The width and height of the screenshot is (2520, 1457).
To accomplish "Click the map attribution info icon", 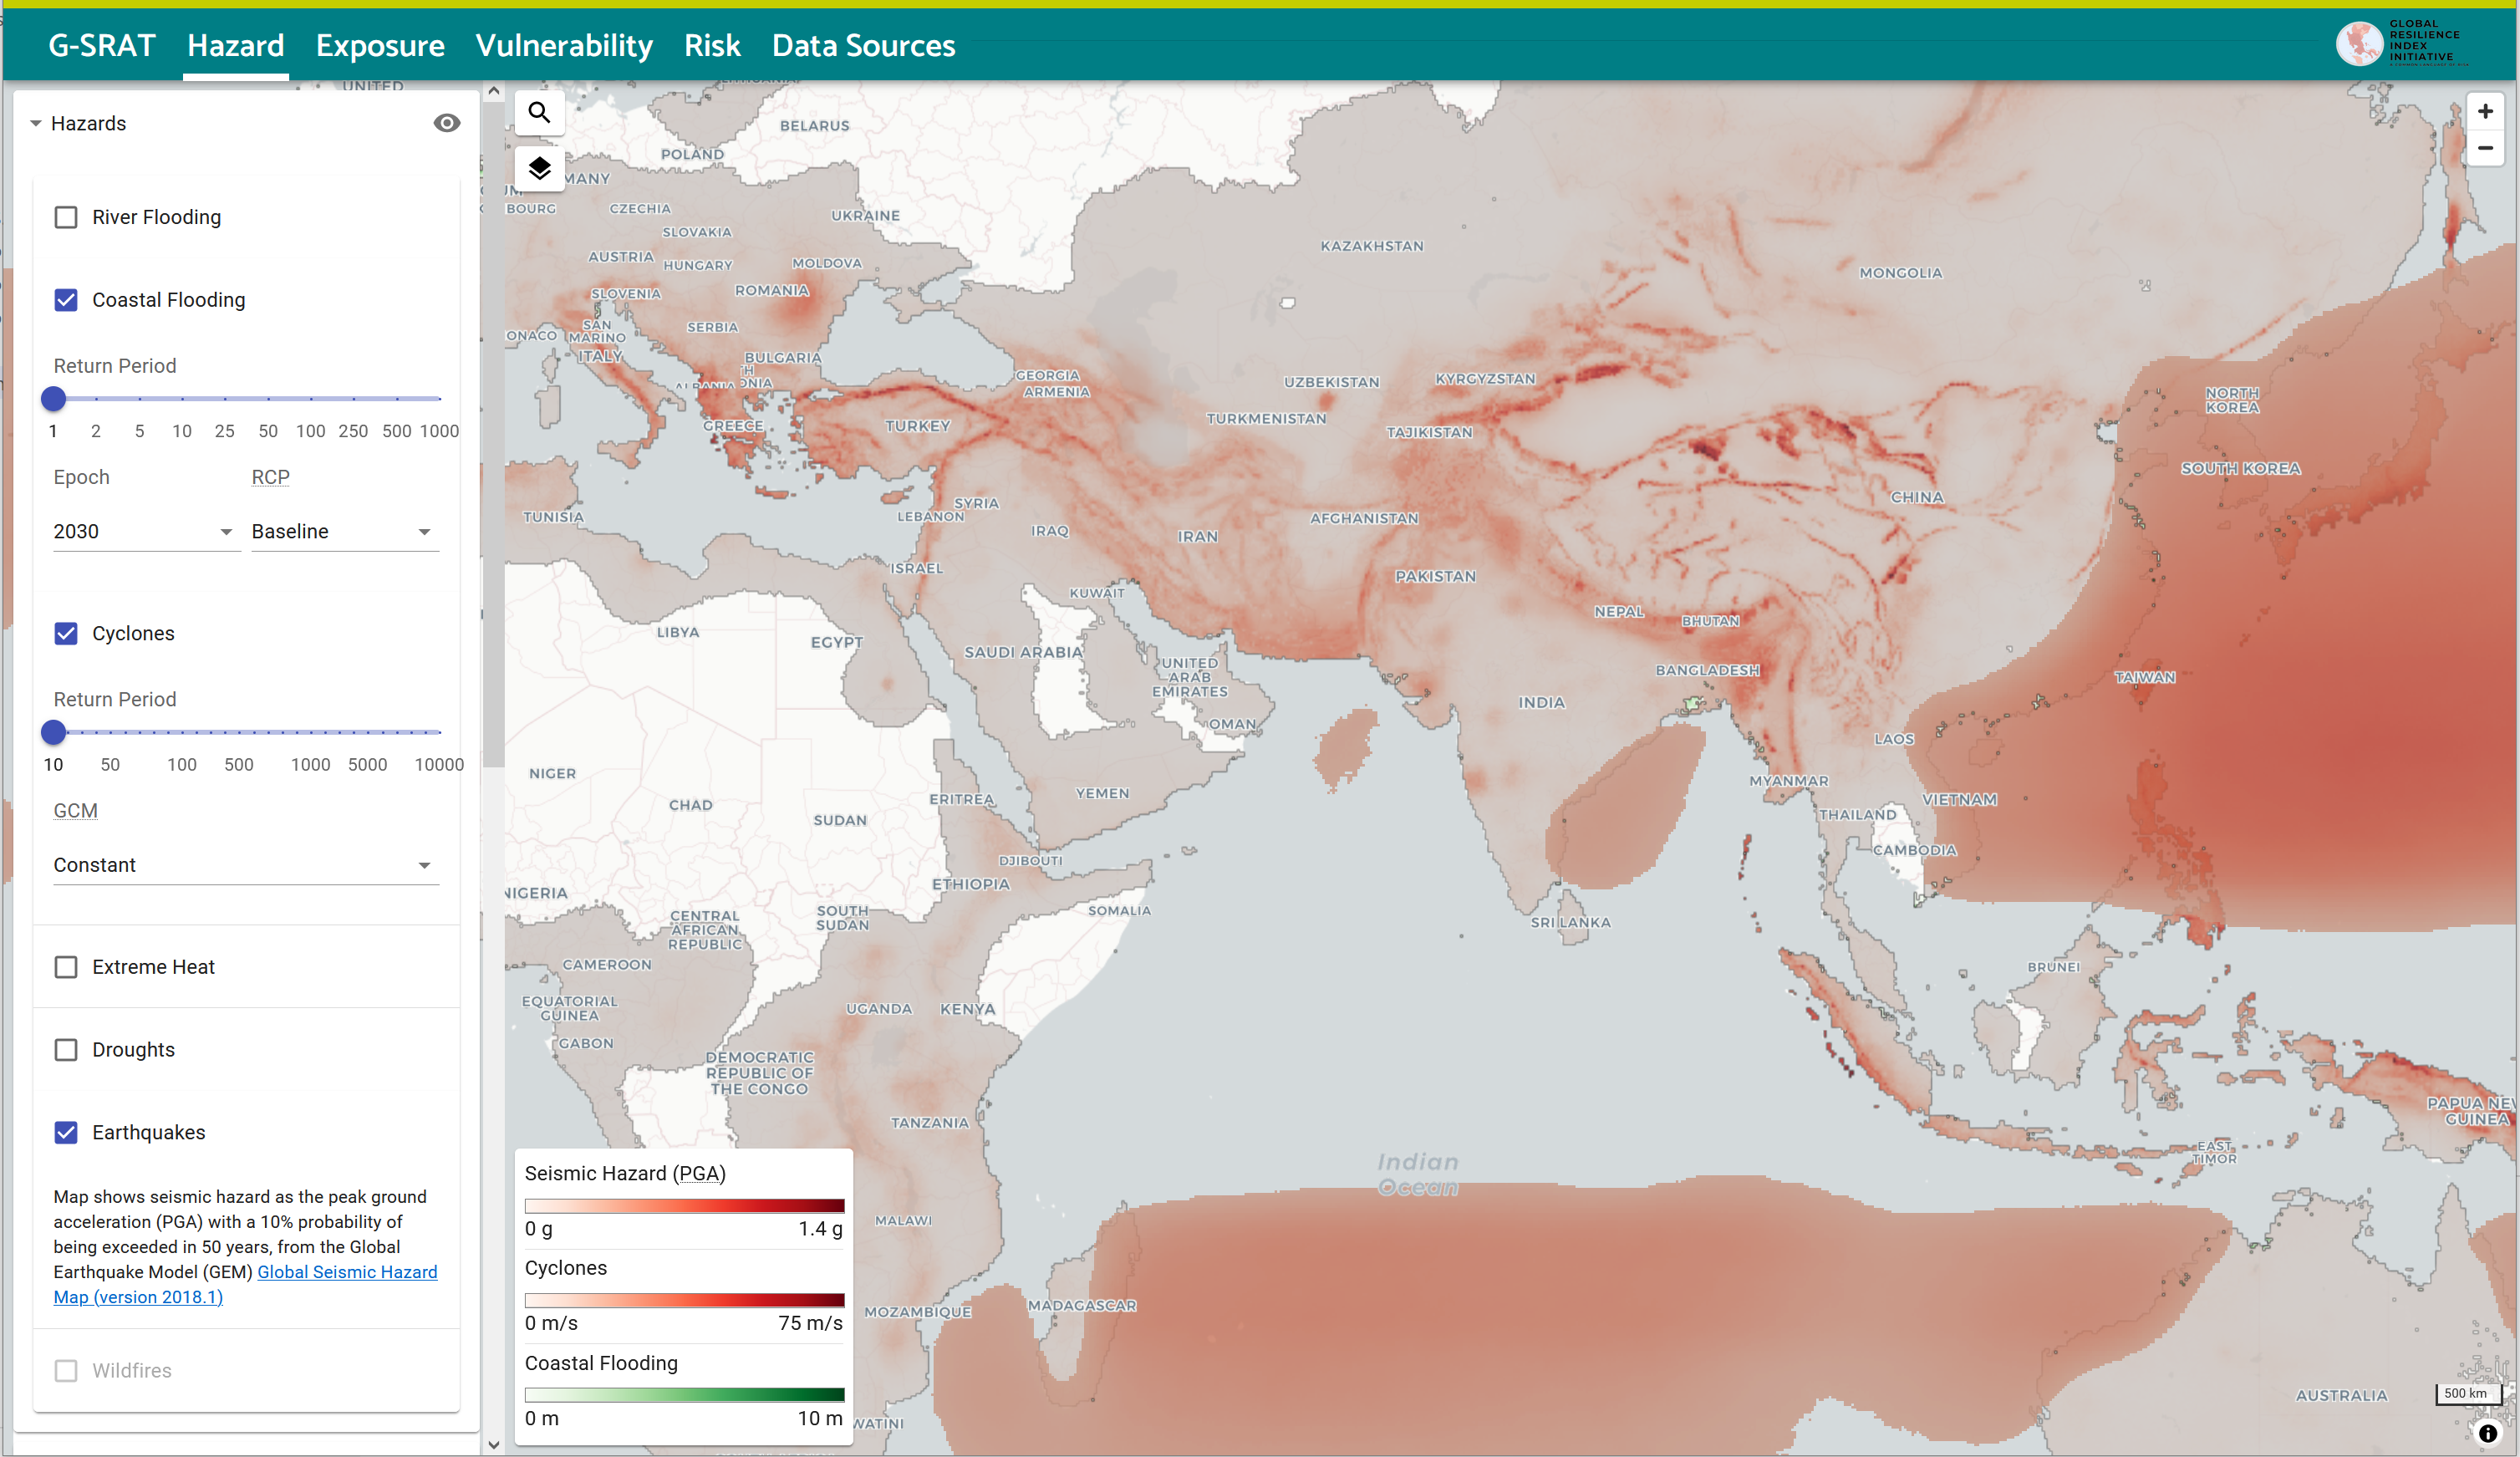I will [2487, 1433].
